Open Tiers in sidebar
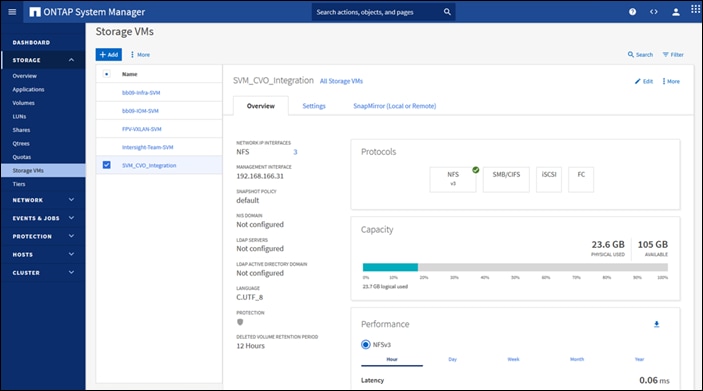The image size is (703, 391). (19, 184)
